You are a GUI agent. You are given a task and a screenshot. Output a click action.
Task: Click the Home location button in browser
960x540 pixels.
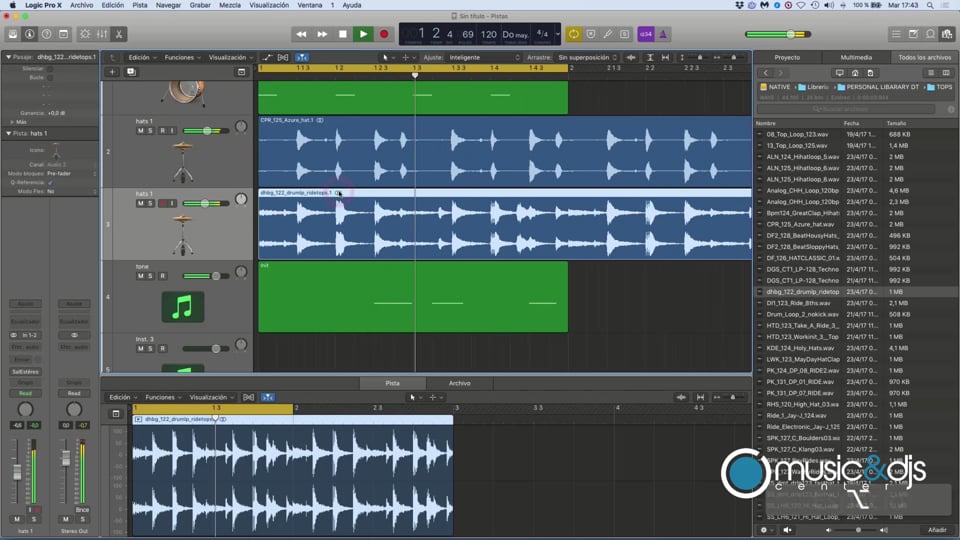click(x=855, y=73)
